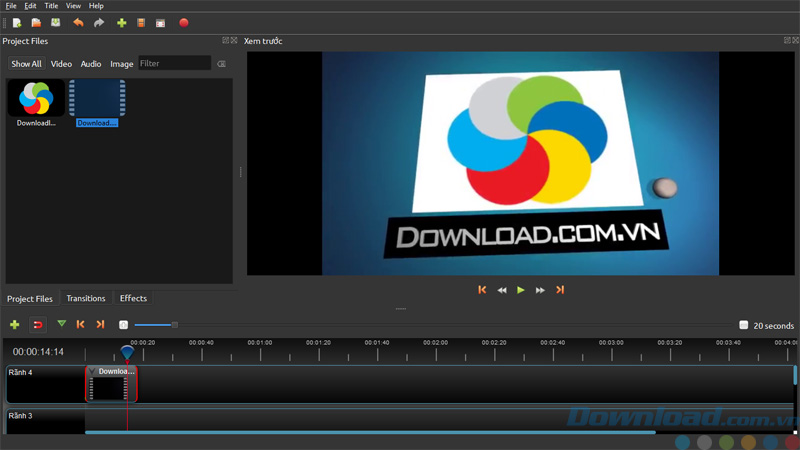Select the Show All filter button
Viewport: 800px width, 450px height.
coord(26,64)
